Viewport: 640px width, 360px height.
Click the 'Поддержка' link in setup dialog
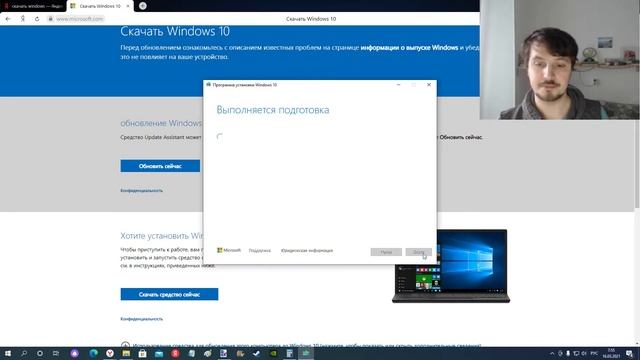260,251
